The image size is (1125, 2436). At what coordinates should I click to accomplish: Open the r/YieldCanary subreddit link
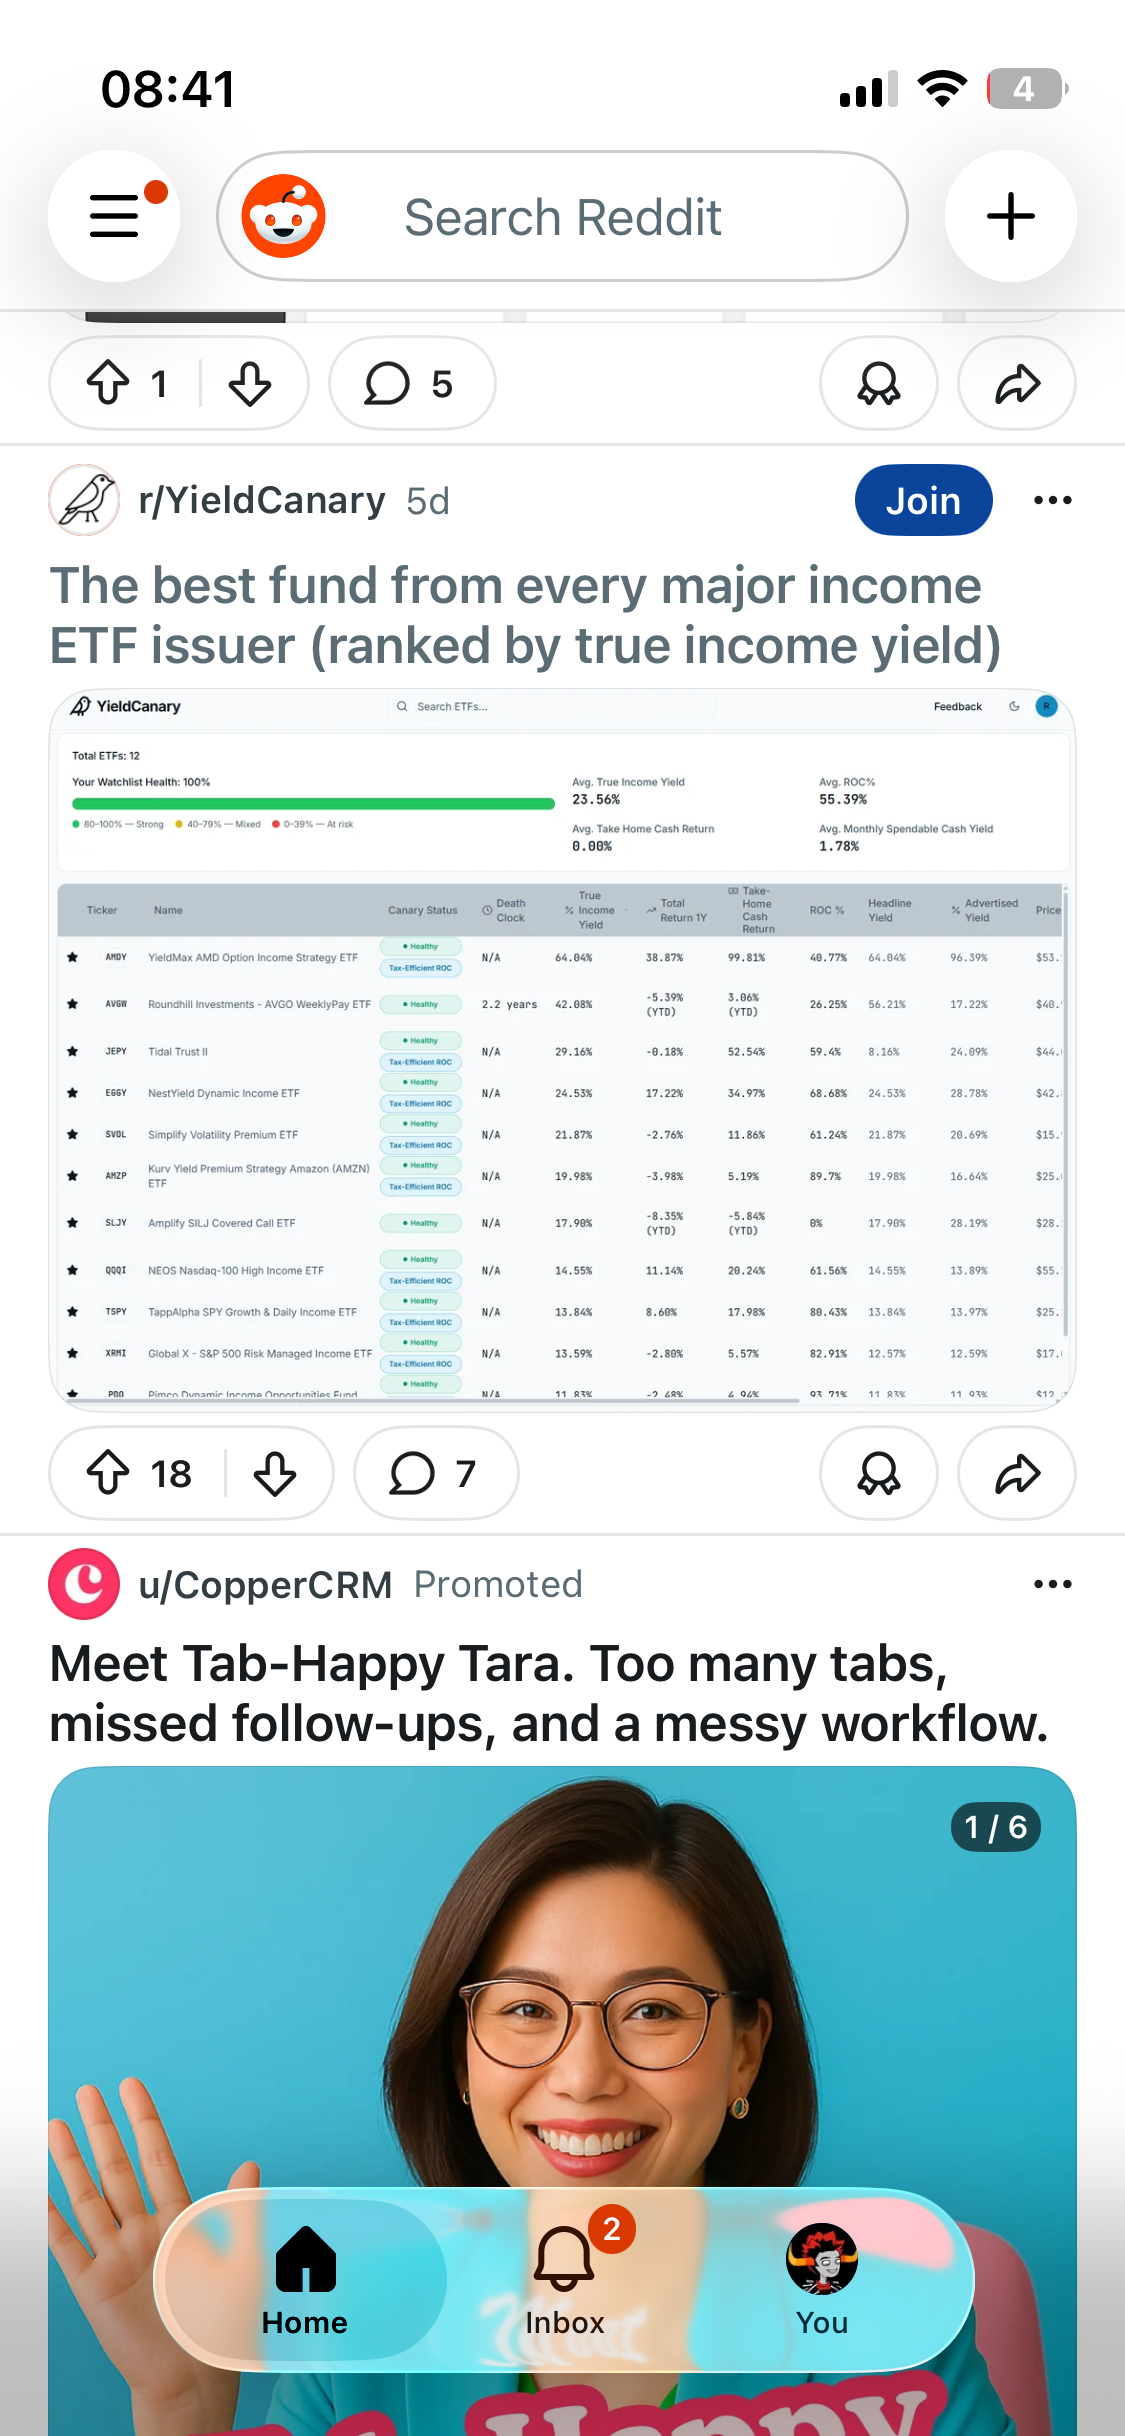coord(262,500)
